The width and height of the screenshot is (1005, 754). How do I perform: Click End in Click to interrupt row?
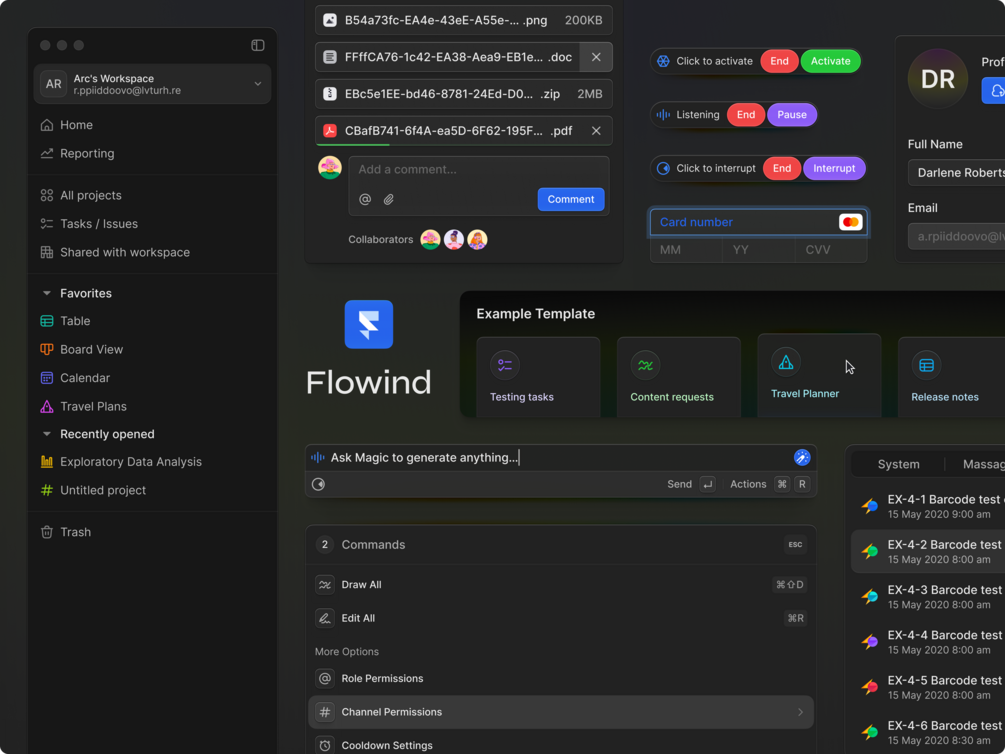pos(782,168)
